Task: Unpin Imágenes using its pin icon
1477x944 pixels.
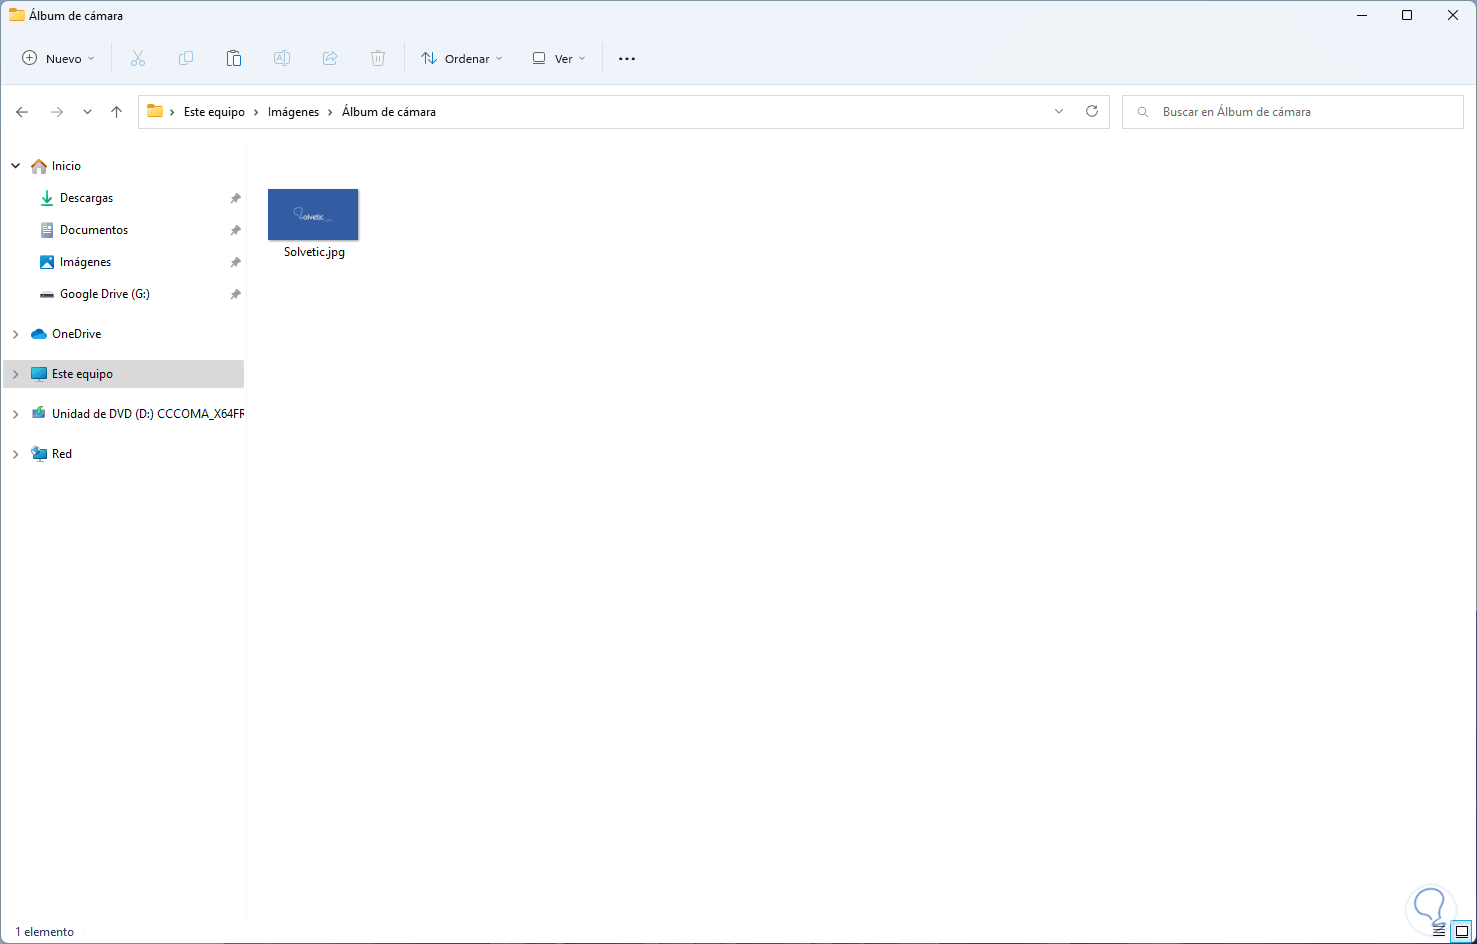Action: (236, 262)
